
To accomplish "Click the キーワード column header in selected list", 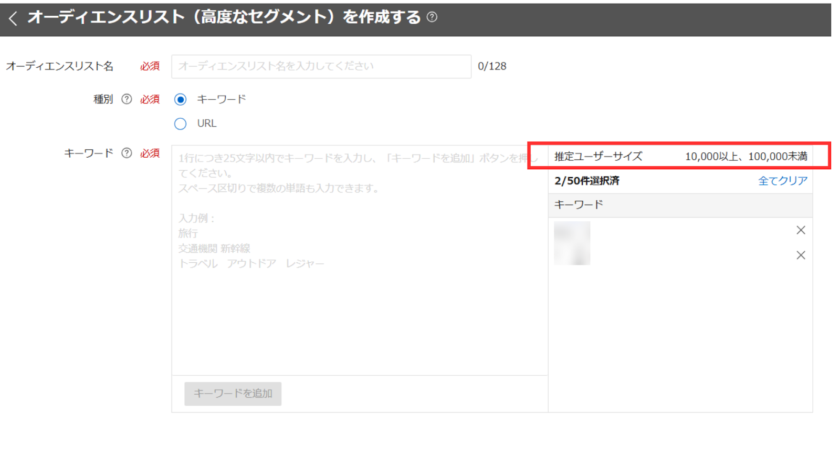I will [578, 205].
